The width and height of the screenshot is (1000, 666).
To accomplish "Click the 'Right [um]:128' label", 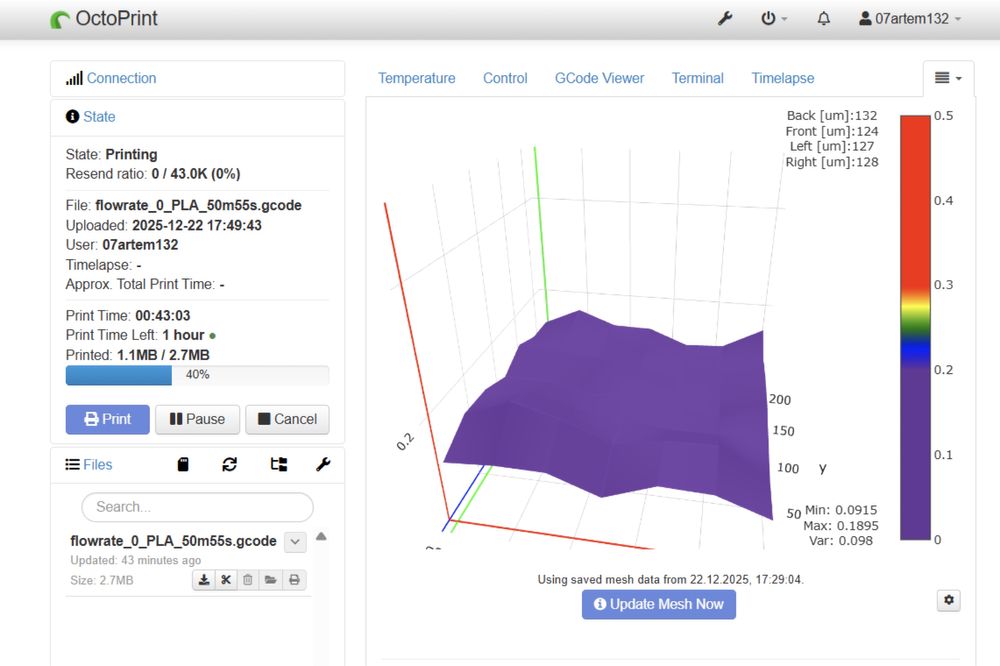I will pos(832,162).
